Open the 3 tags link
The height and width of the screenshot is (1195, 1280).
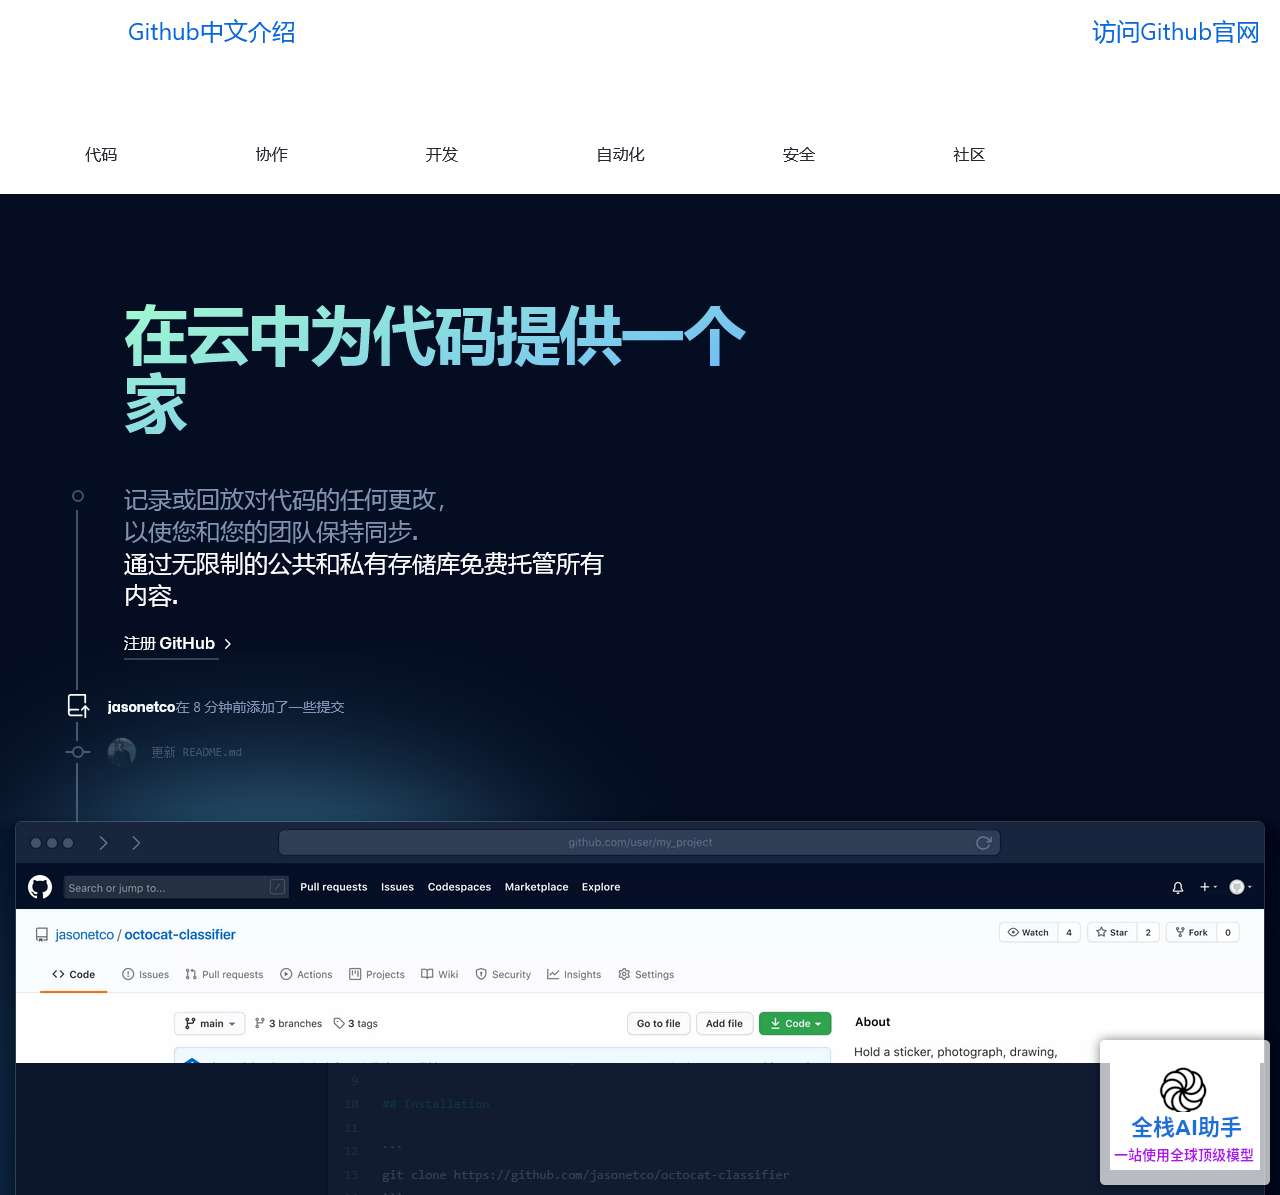pyautogui.click(x=356, y=1023)
